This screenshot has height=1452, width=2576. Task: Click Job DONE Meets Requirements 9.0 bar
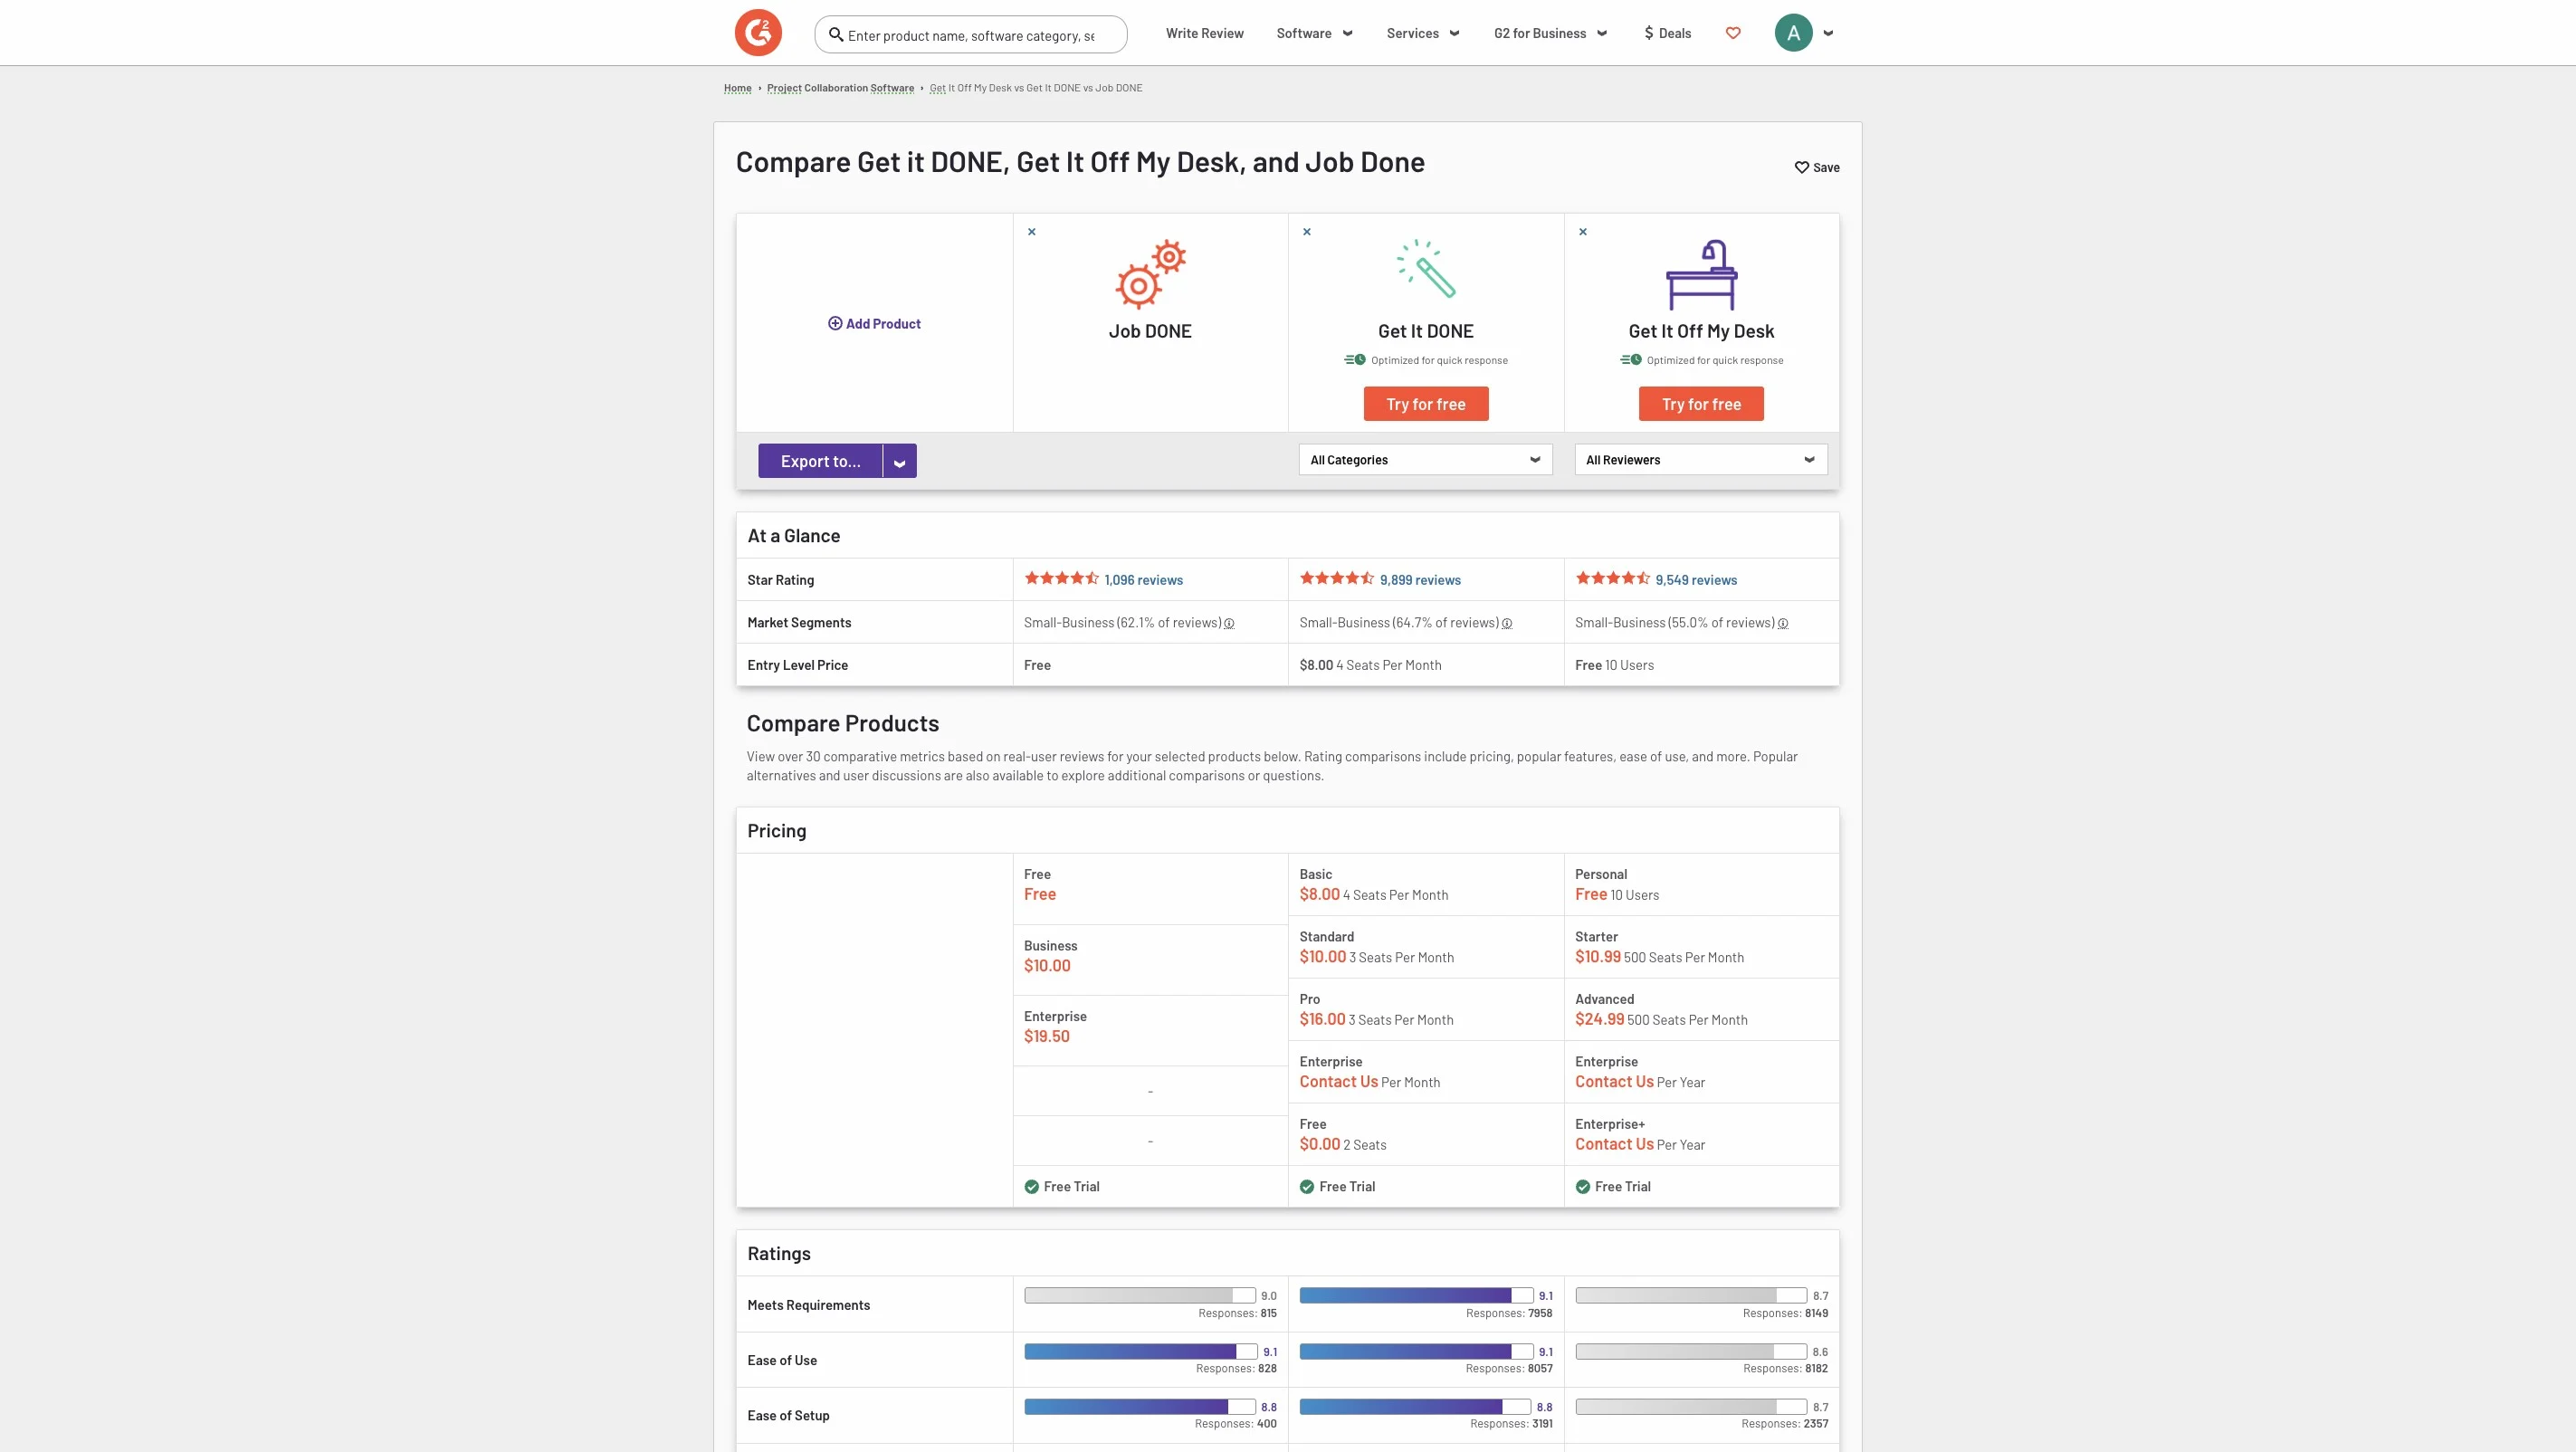click(x=1139, y=1296)
